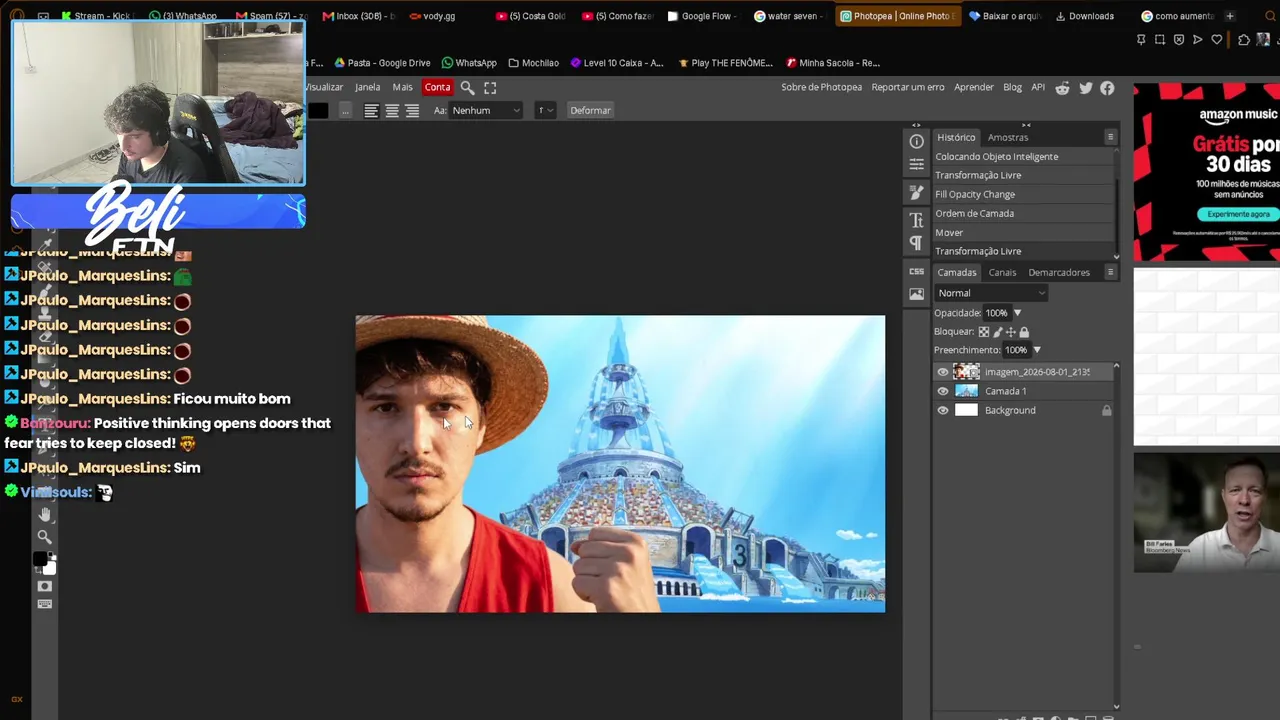Select the Fill Opacity Change history state
1280x720 pixels.
tap(1023, 194)
